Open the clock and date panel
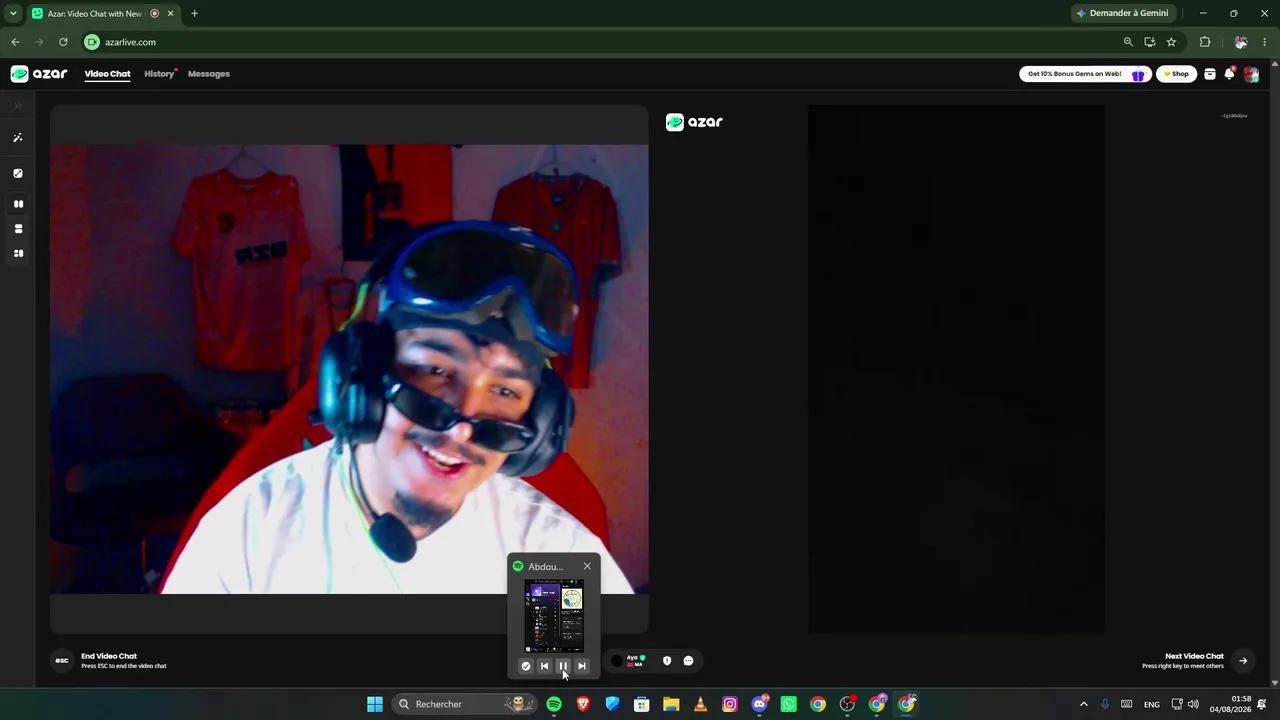The height and width of the screenshot is (720, 1280). pos(1230,704)
